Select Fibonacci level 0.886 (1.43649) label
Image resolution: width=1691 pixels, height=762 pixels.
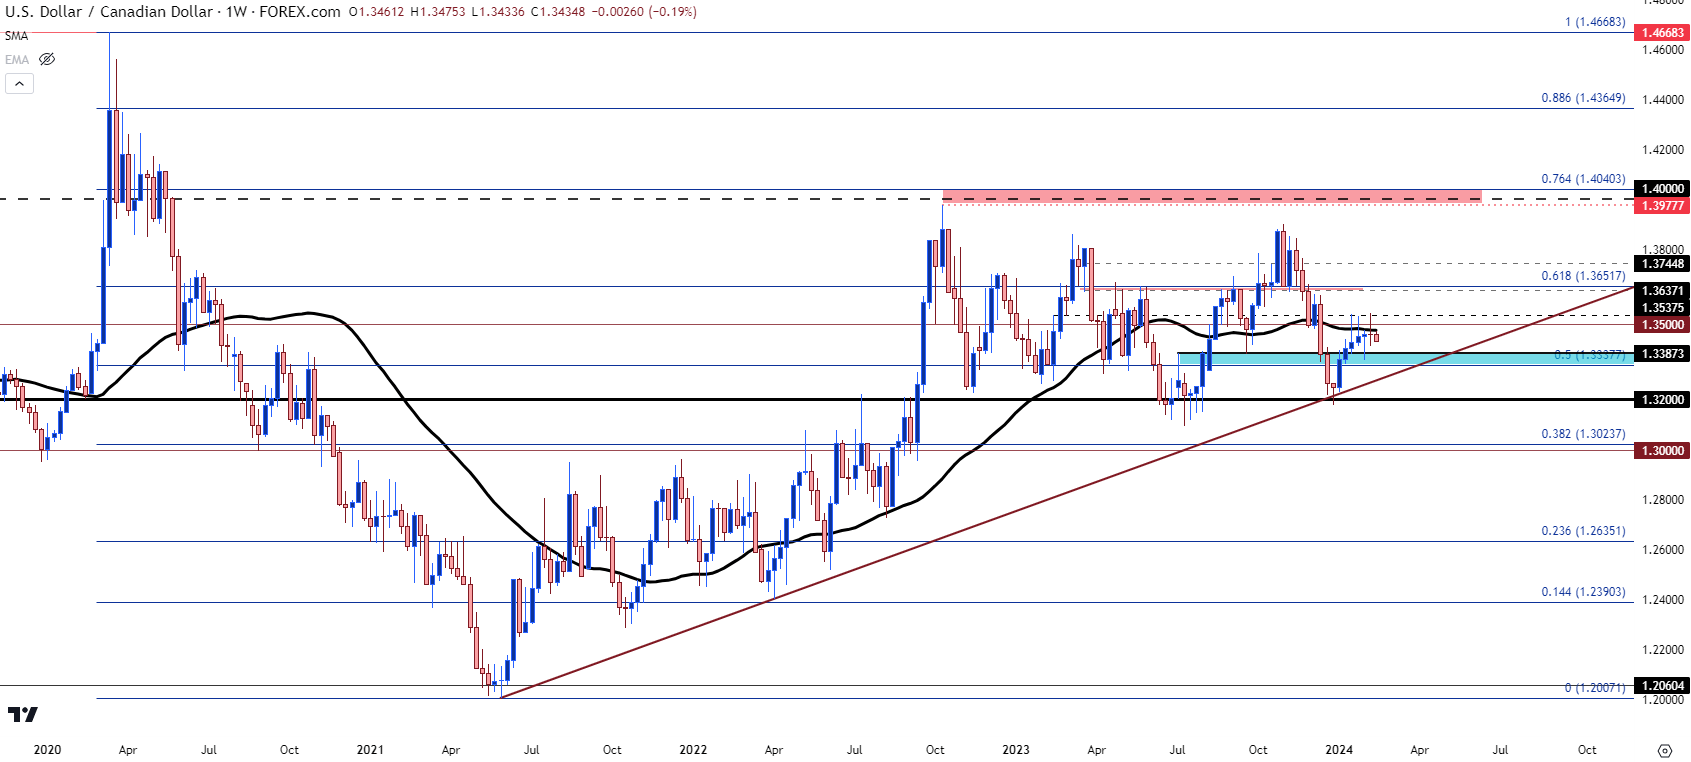coord(1584,98)
